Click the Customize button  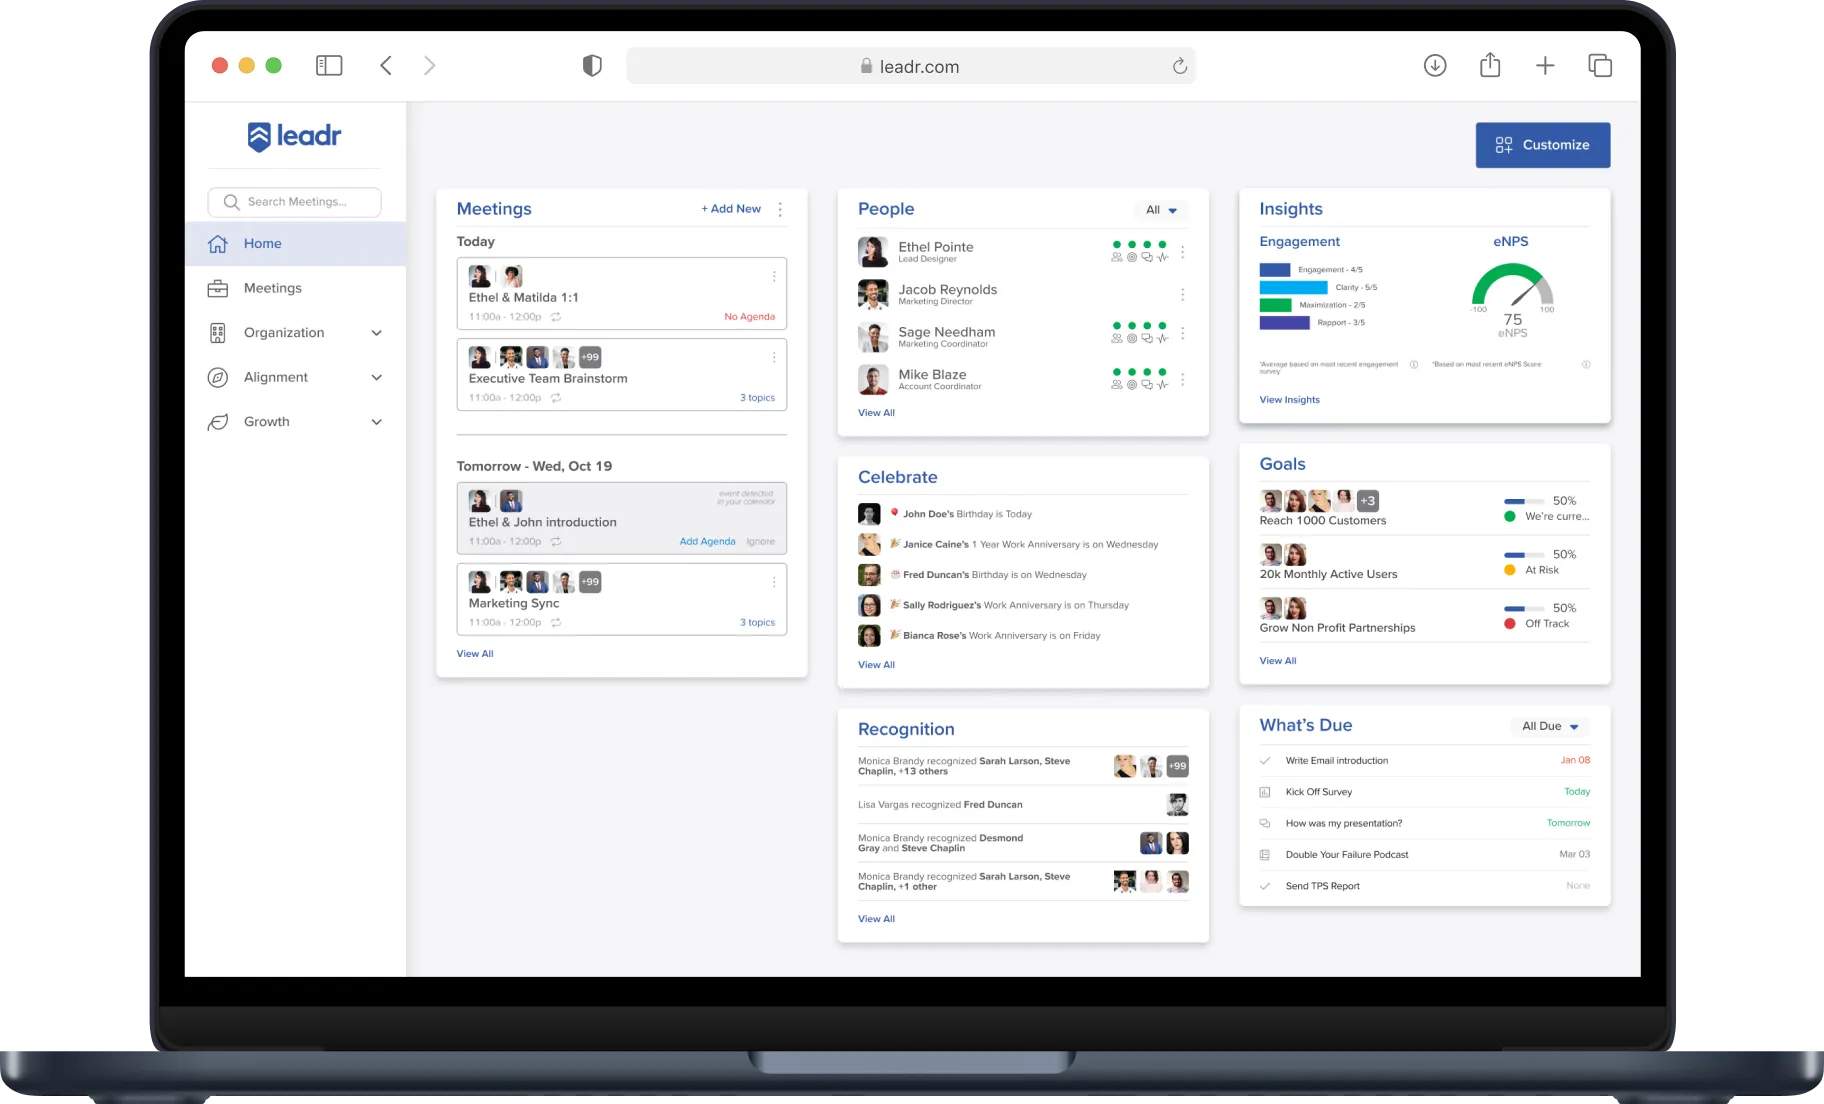(x=1543, y=145)
